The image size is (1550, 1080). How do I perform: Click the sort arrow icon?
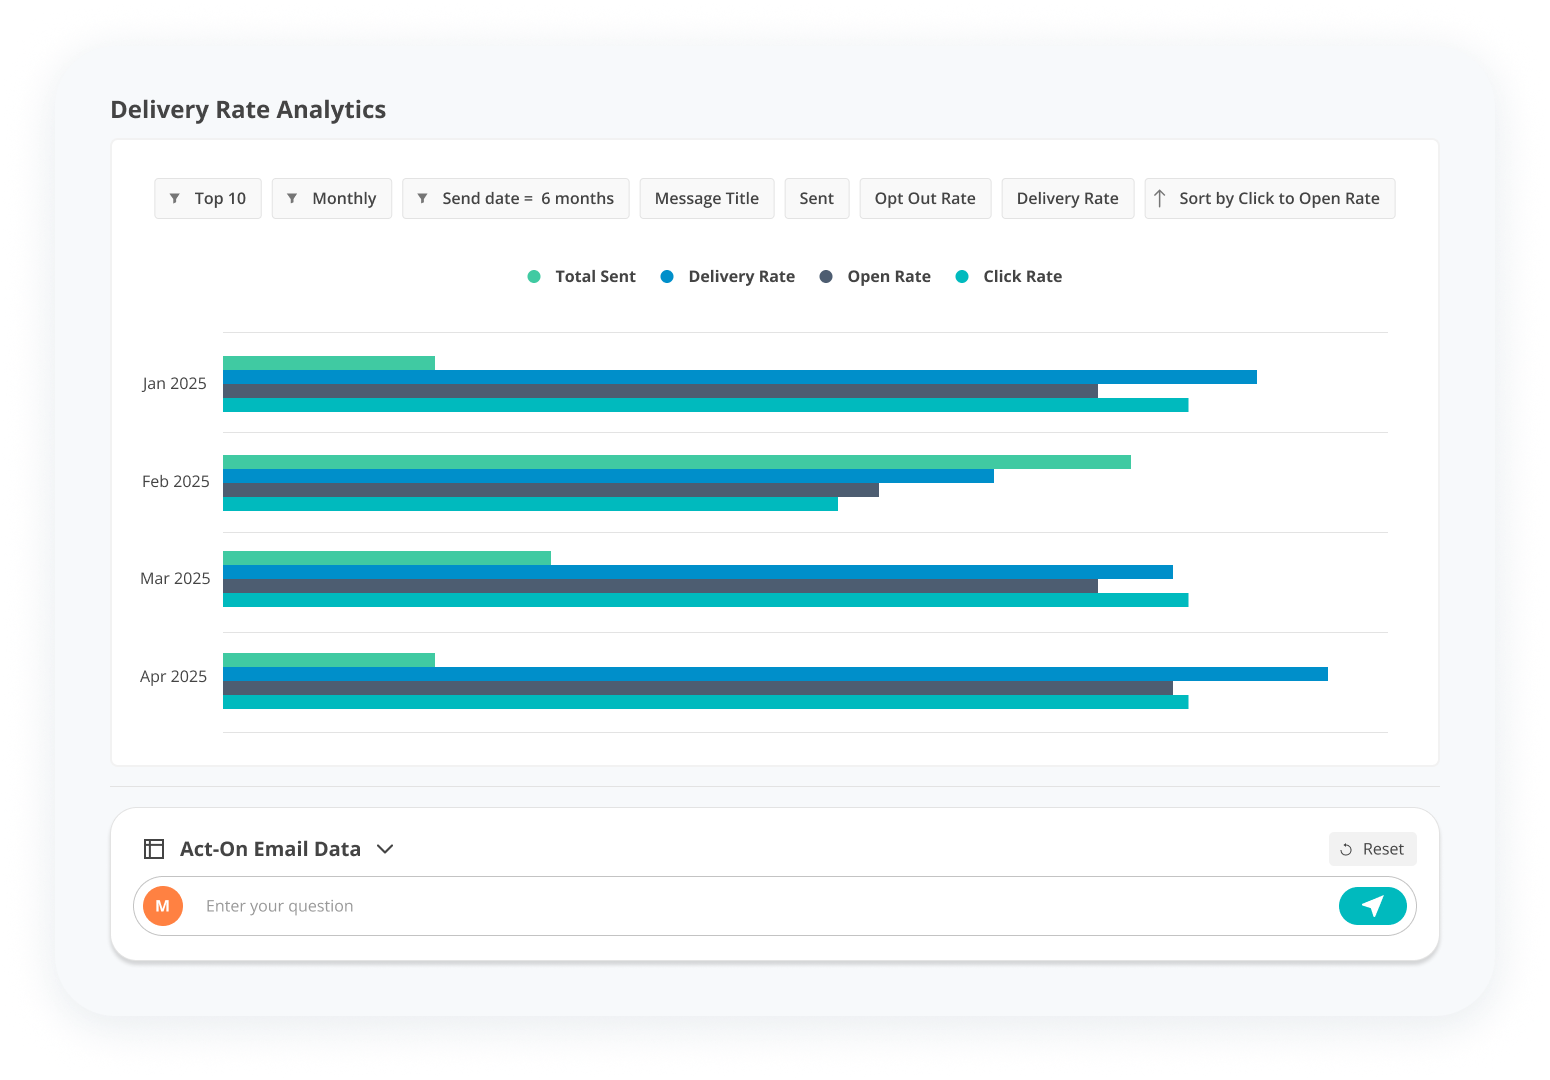pyautogui.click(x=1159, y=199)
